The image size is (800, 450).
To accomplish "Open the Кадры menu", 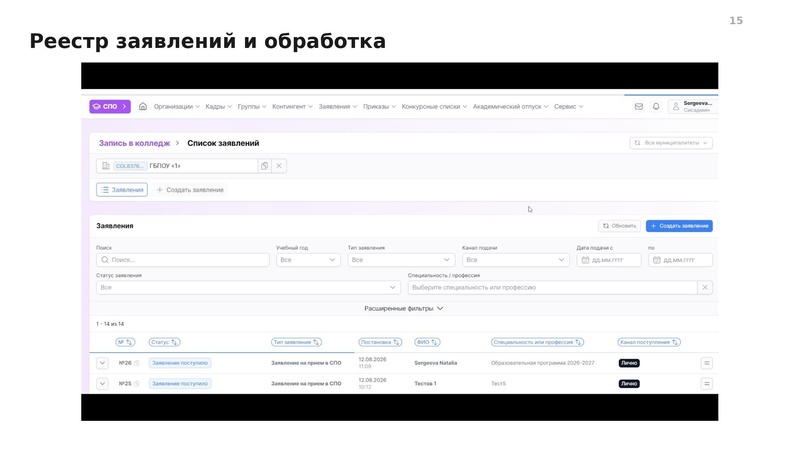I will (218, 107).
